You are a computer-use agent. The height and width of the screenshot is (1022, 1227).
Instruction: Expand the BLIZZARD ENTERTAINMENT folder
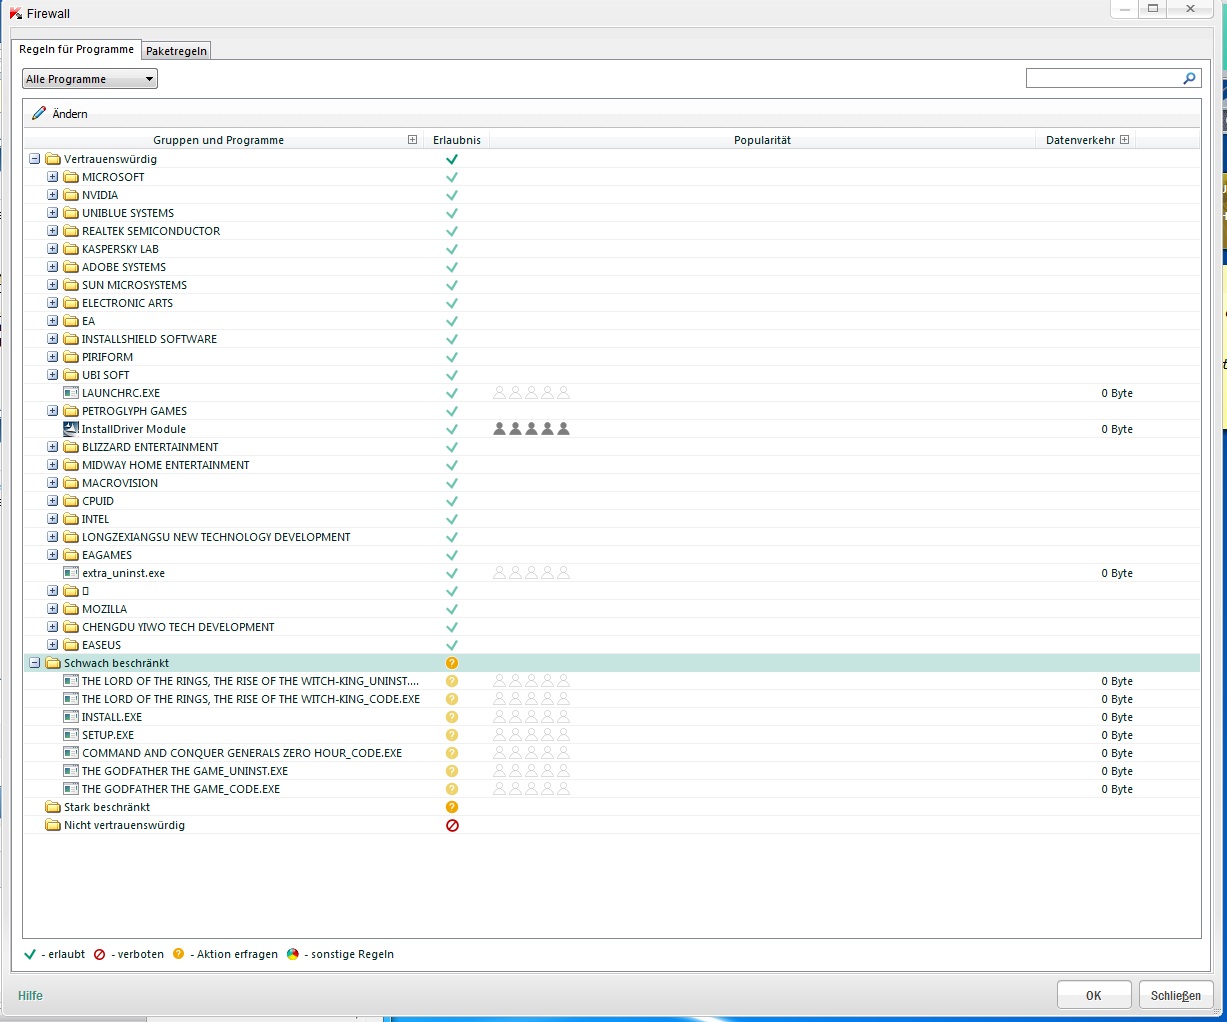[53, 447]
